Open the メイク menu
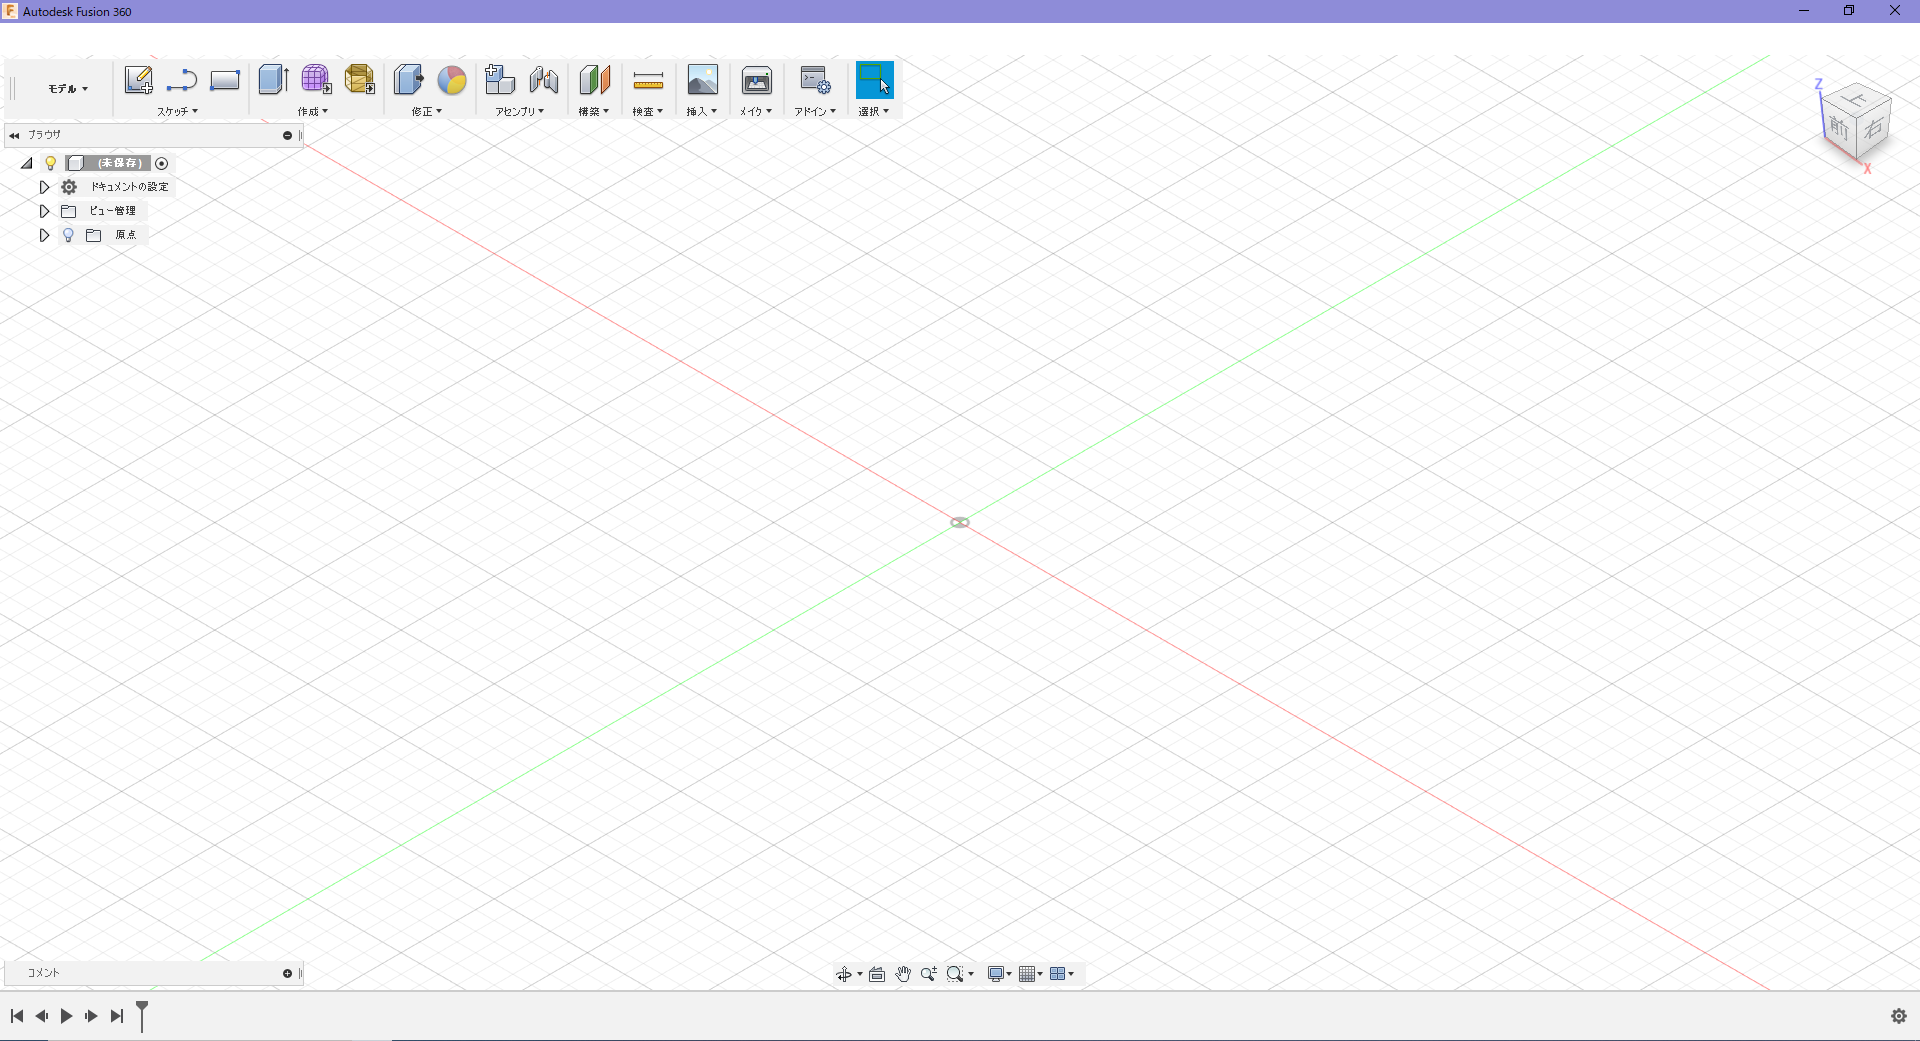 pyautogui.click(x=756, y=112)
